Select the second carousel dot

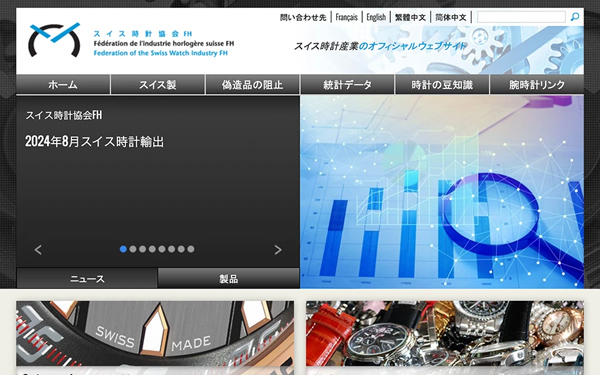tap(133, 249)
